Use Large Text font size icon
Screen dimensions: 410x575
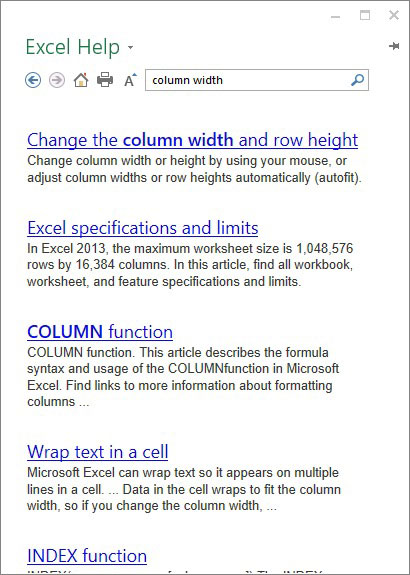tap(130, 80)
